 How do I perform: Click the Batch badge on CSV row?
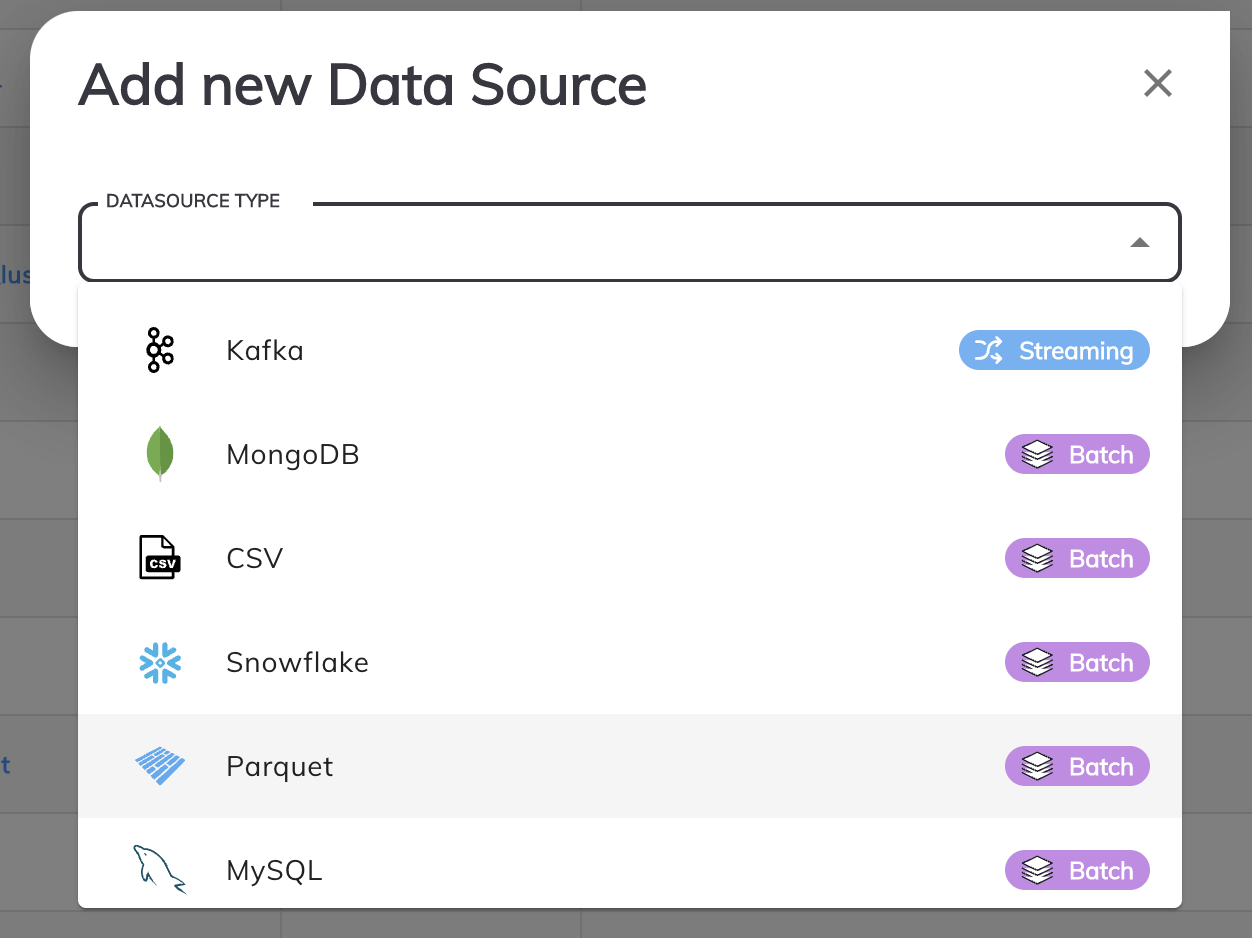[x=1077, y=559]
